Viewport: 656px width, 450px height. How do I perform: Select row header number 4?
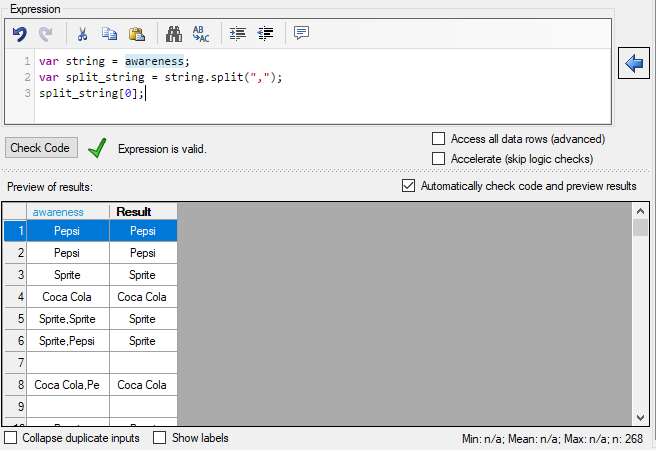pos(15,297)
